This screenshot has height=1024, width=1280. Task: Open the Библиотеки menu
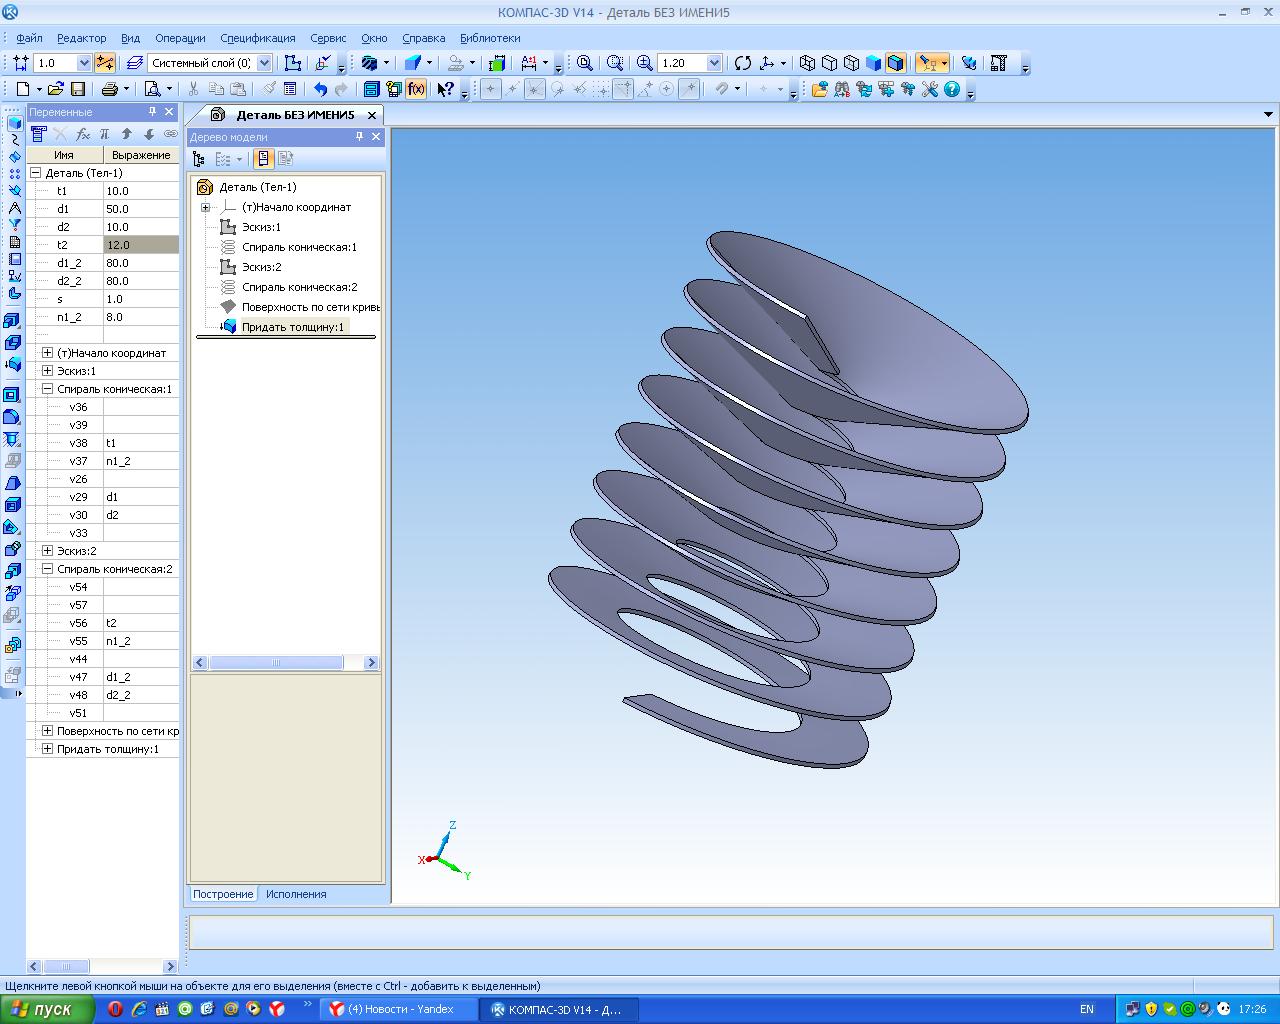pyautogui.click(x=490, y=38)
